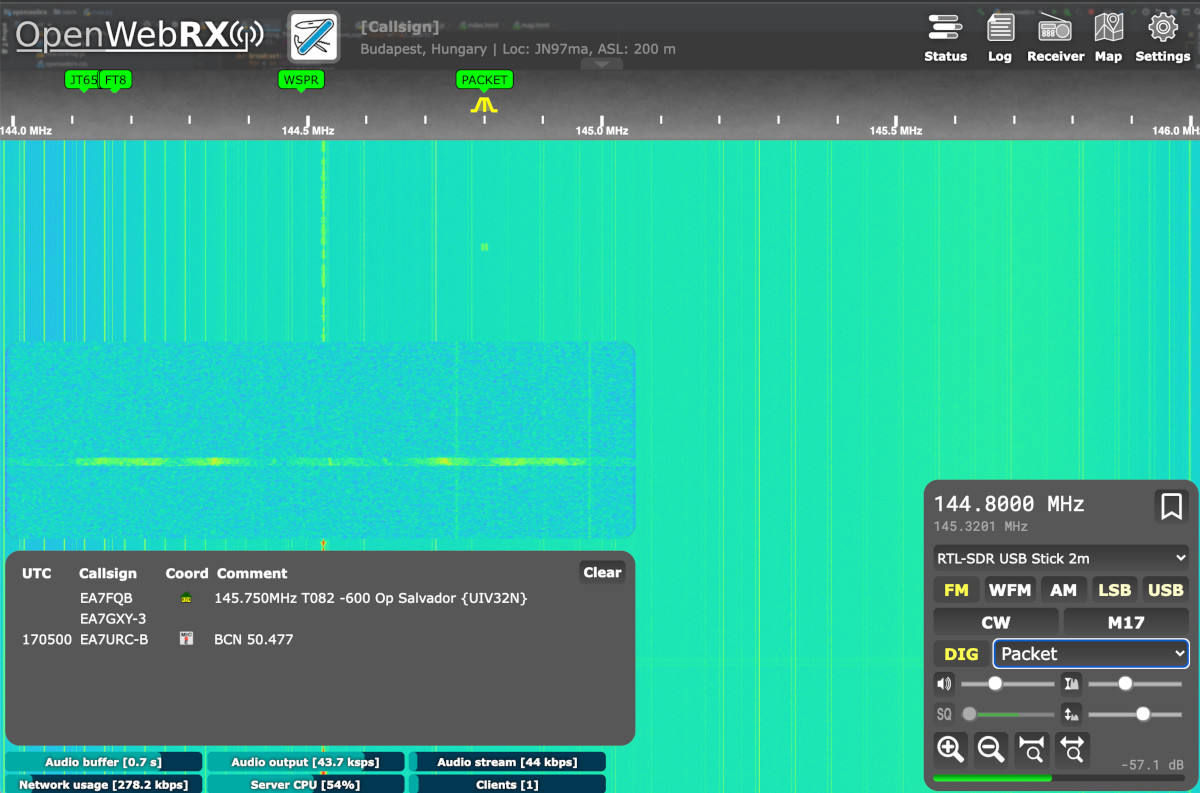Viewport: 1200px width, 793px height.
Task: Switch to CW mode
Action: point(995,622)
